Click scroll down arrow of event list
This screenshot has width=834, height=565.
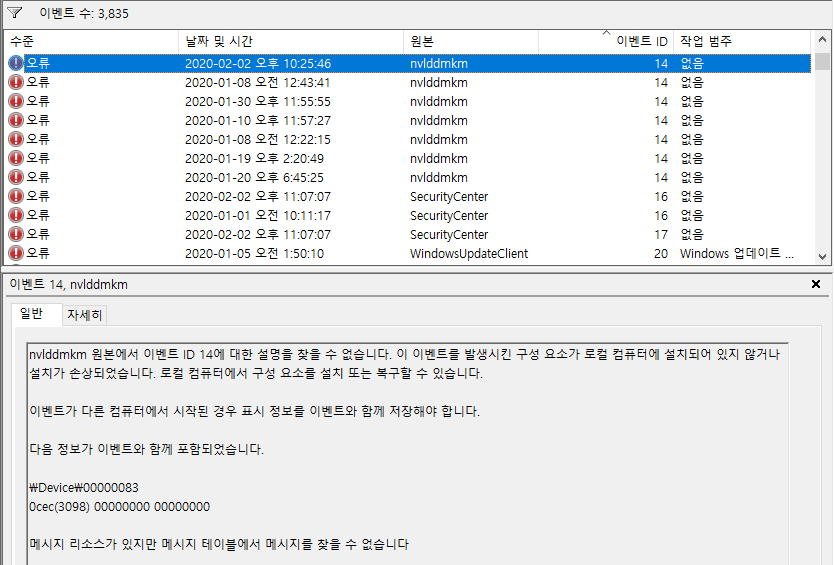pos(822,256)
